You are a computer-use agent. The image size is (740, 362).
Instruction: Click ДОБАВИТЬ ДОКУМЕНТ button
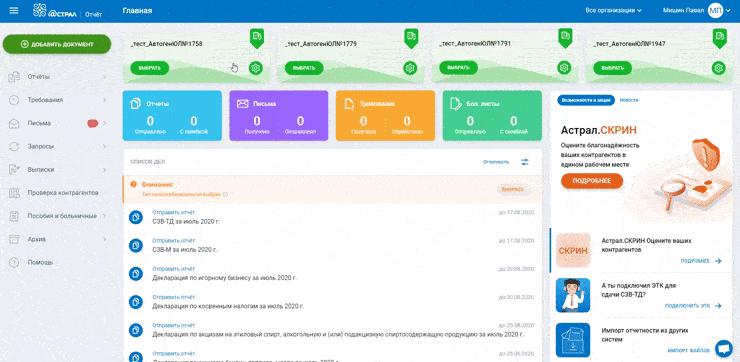(57, 44)
